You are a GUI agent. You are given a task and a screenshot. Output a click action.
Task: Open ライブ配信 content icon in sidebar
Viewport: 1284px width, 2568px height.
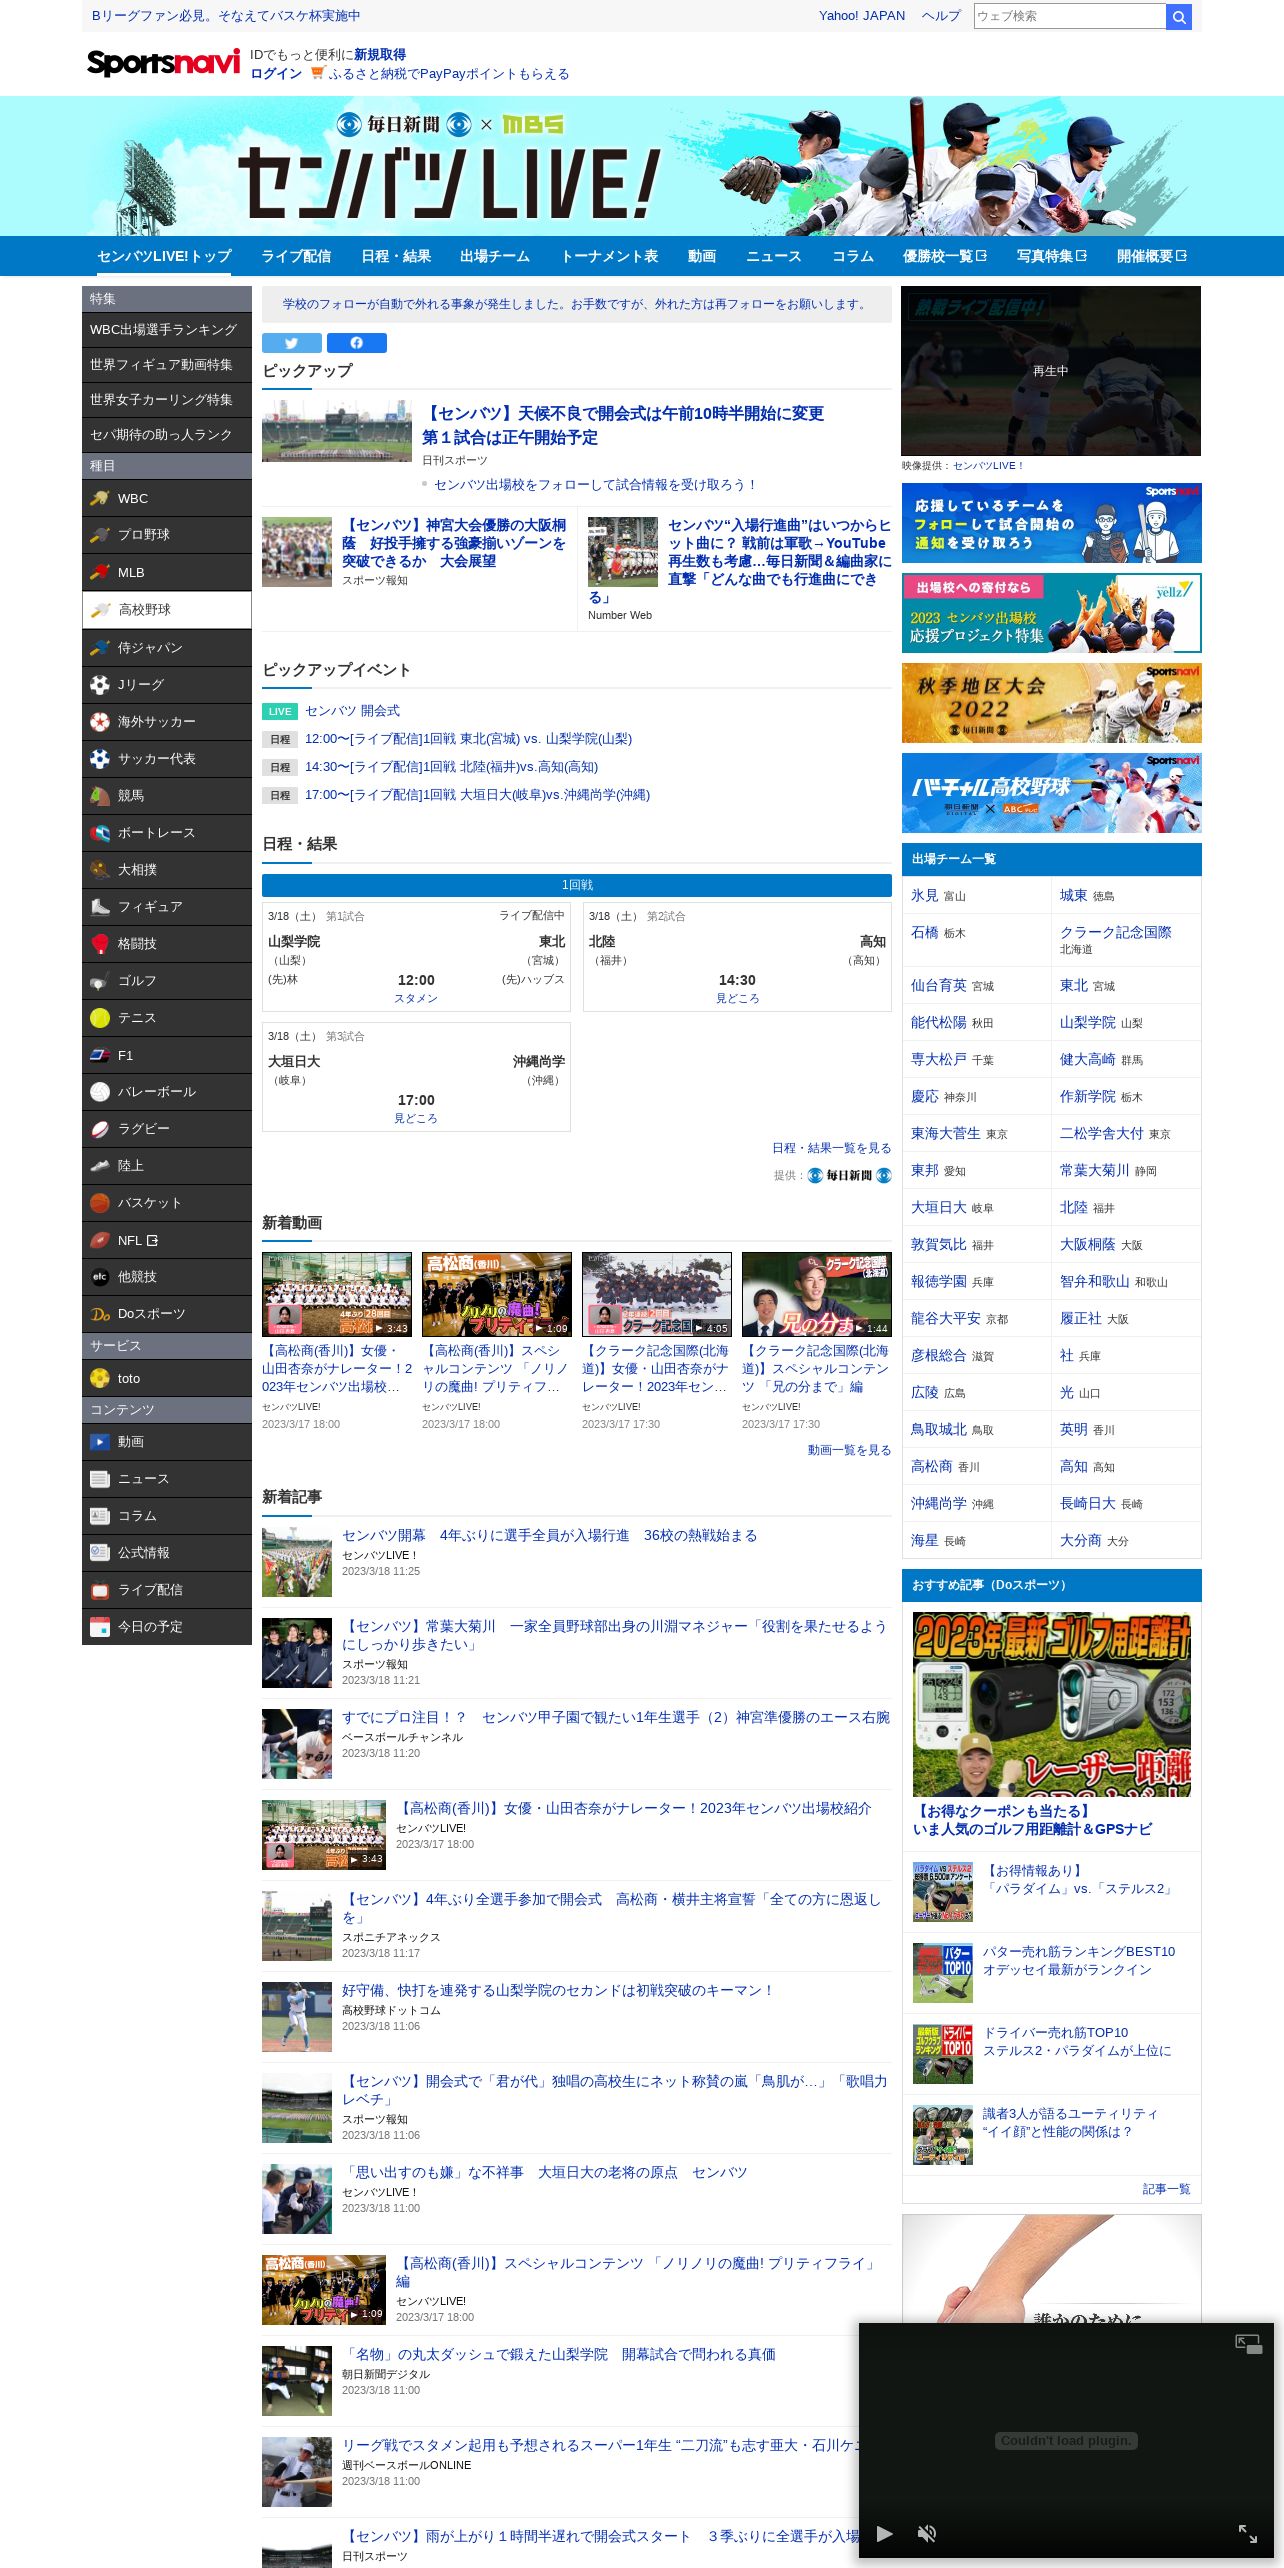pos(100,1589)
